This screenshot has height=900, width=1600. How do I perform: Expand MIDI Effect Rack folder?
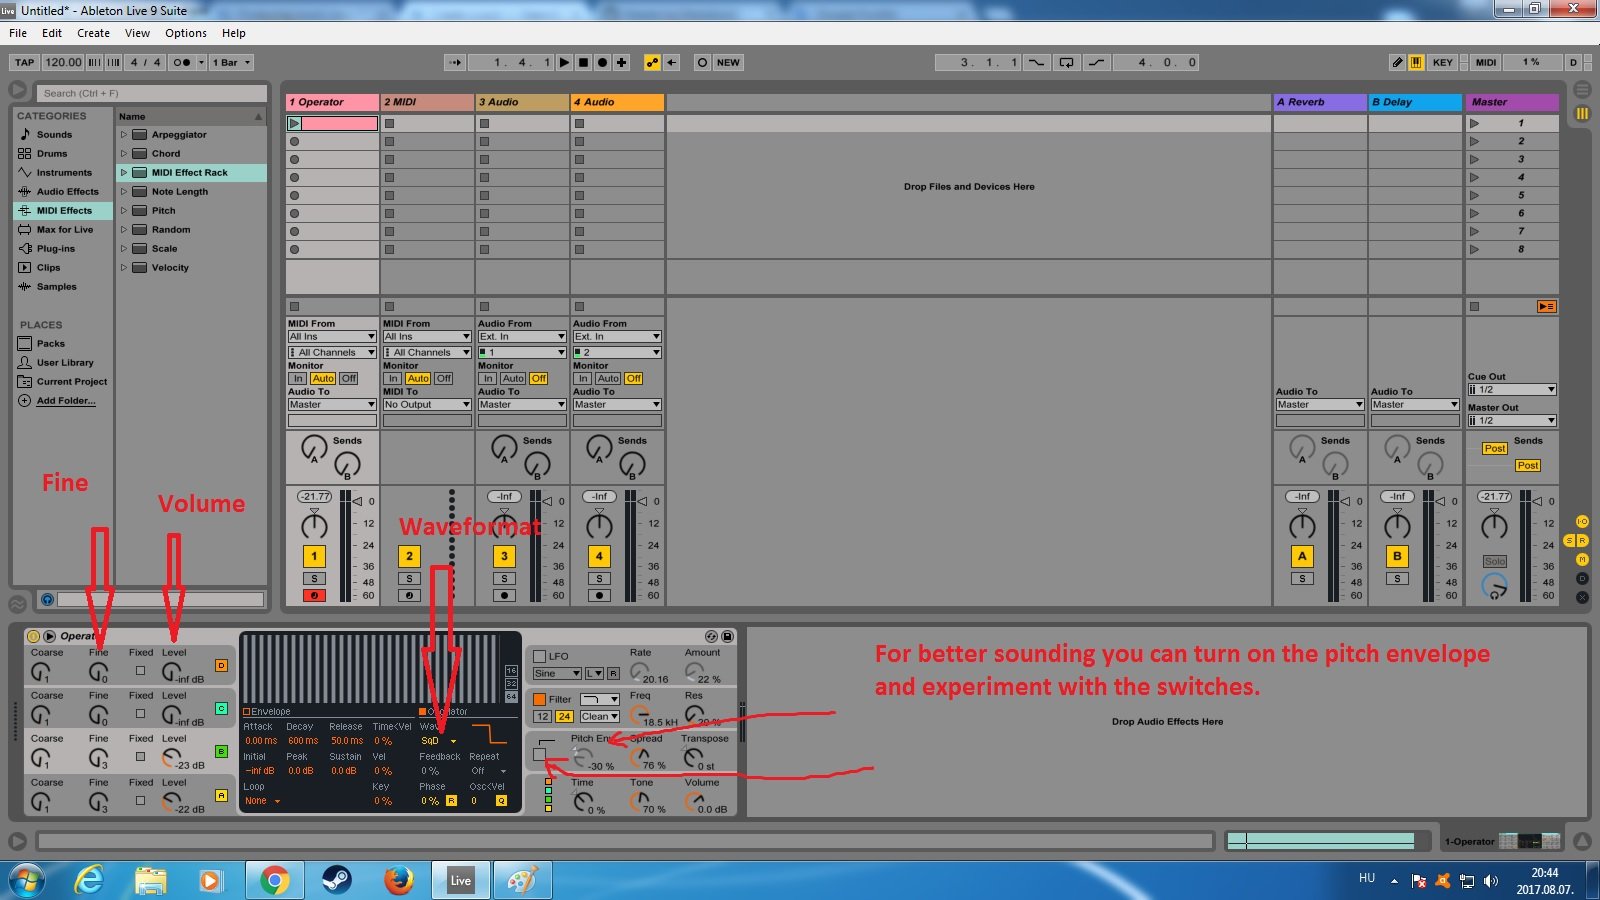pos(124,172)
